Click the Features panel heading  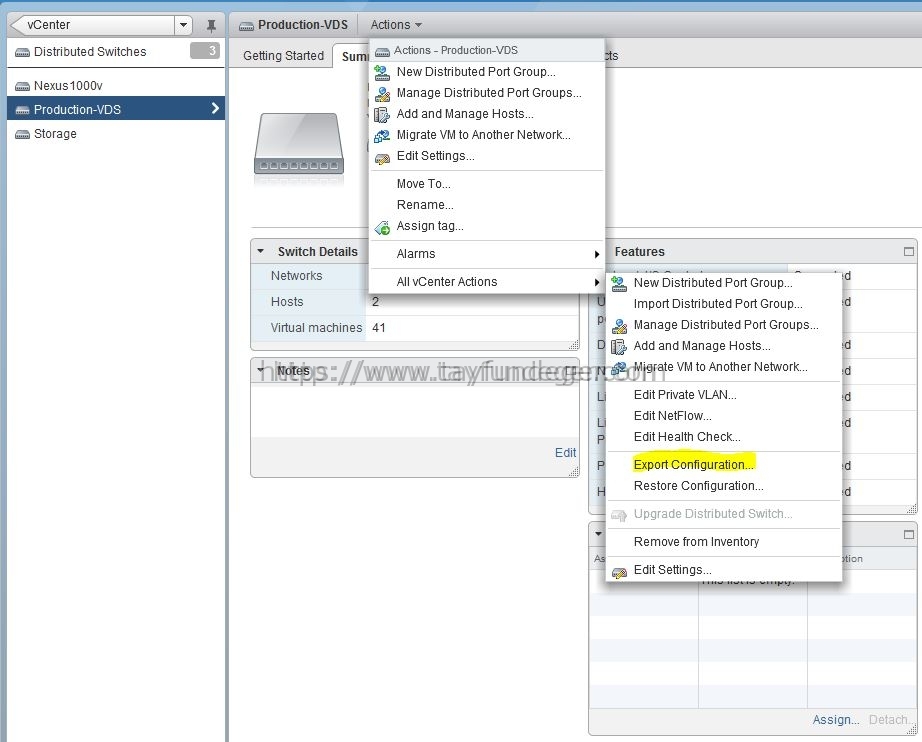click(639, 252)
